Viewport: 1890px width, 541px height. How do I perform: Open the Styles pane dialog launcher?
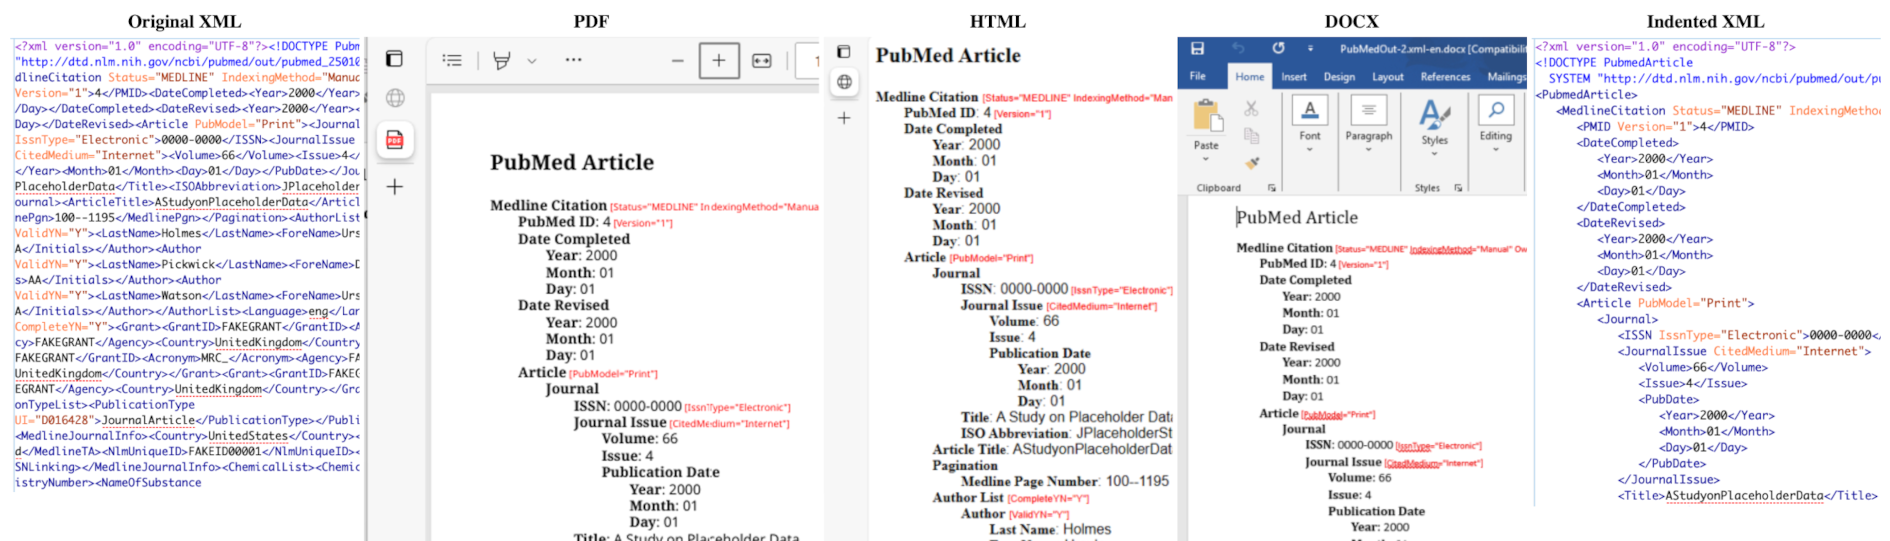tap(1459, 188)
